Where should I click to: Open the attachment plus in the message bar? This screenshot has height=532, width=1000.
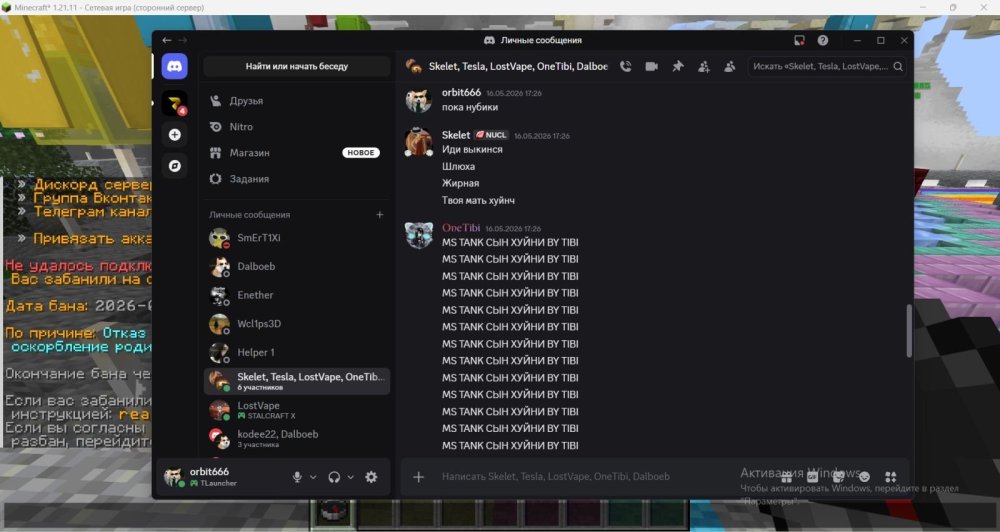[418, 477]
